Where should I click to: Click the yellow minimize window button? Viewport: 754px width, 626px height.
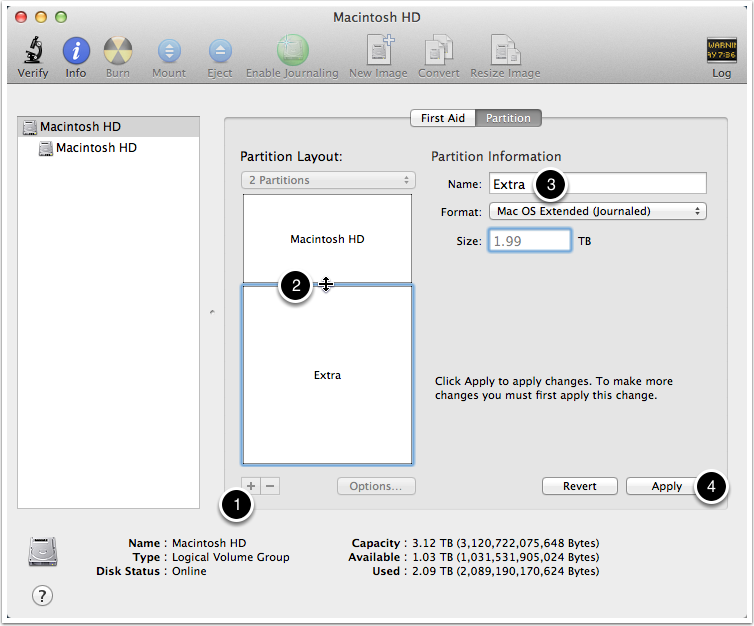[x=41, y=17]
